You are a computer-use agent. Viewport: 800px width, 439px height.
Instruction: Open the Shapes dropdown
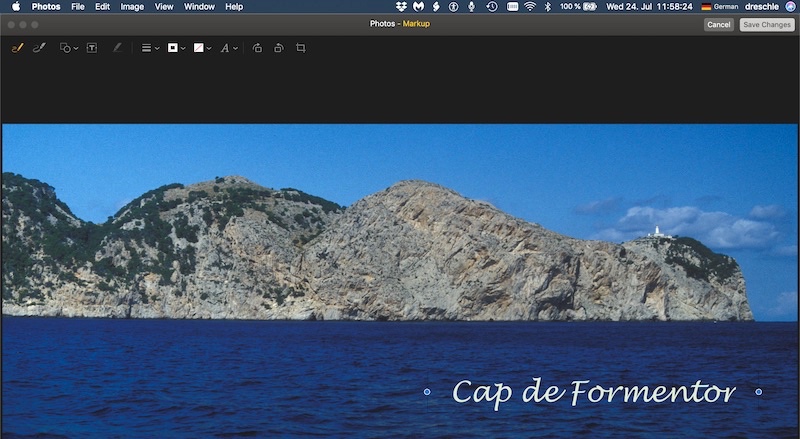click(68, 47)
